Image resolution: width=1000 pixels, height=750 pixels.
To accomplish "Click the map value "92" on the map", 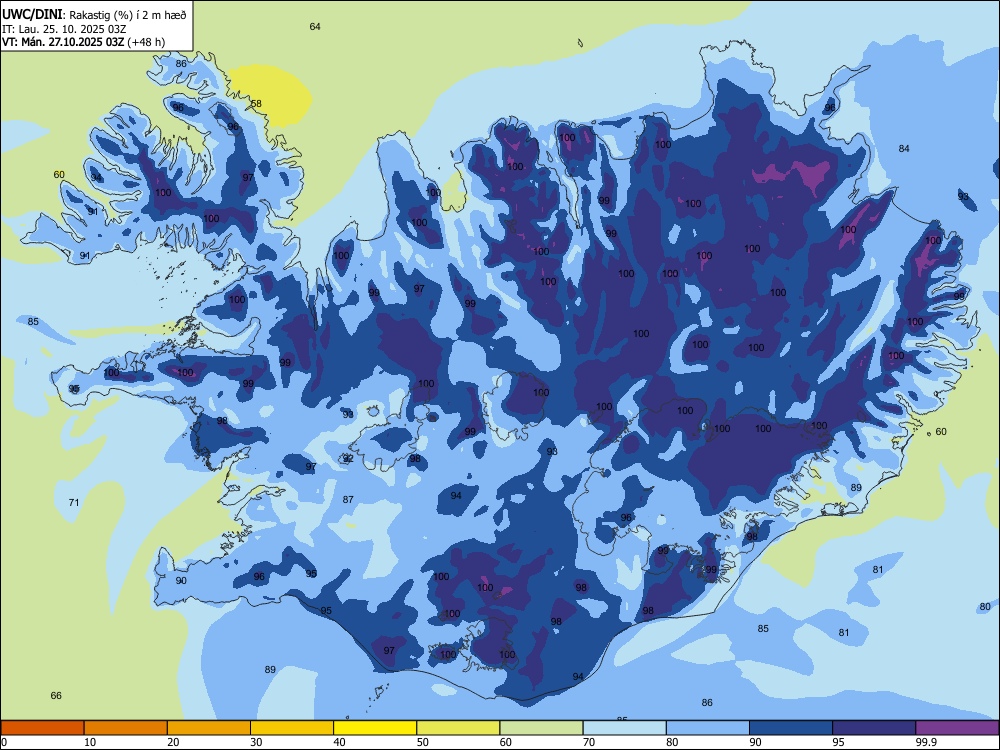I will pyautogui.click(x=348, y=459).
